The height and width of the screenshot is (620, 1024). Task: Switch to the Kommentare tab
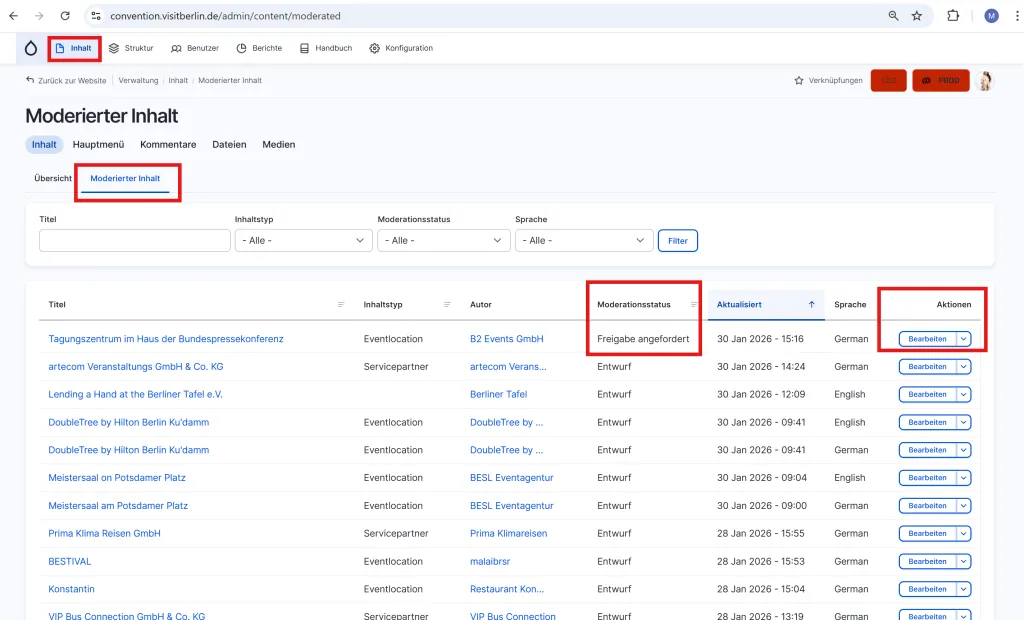tap(168, 145)
